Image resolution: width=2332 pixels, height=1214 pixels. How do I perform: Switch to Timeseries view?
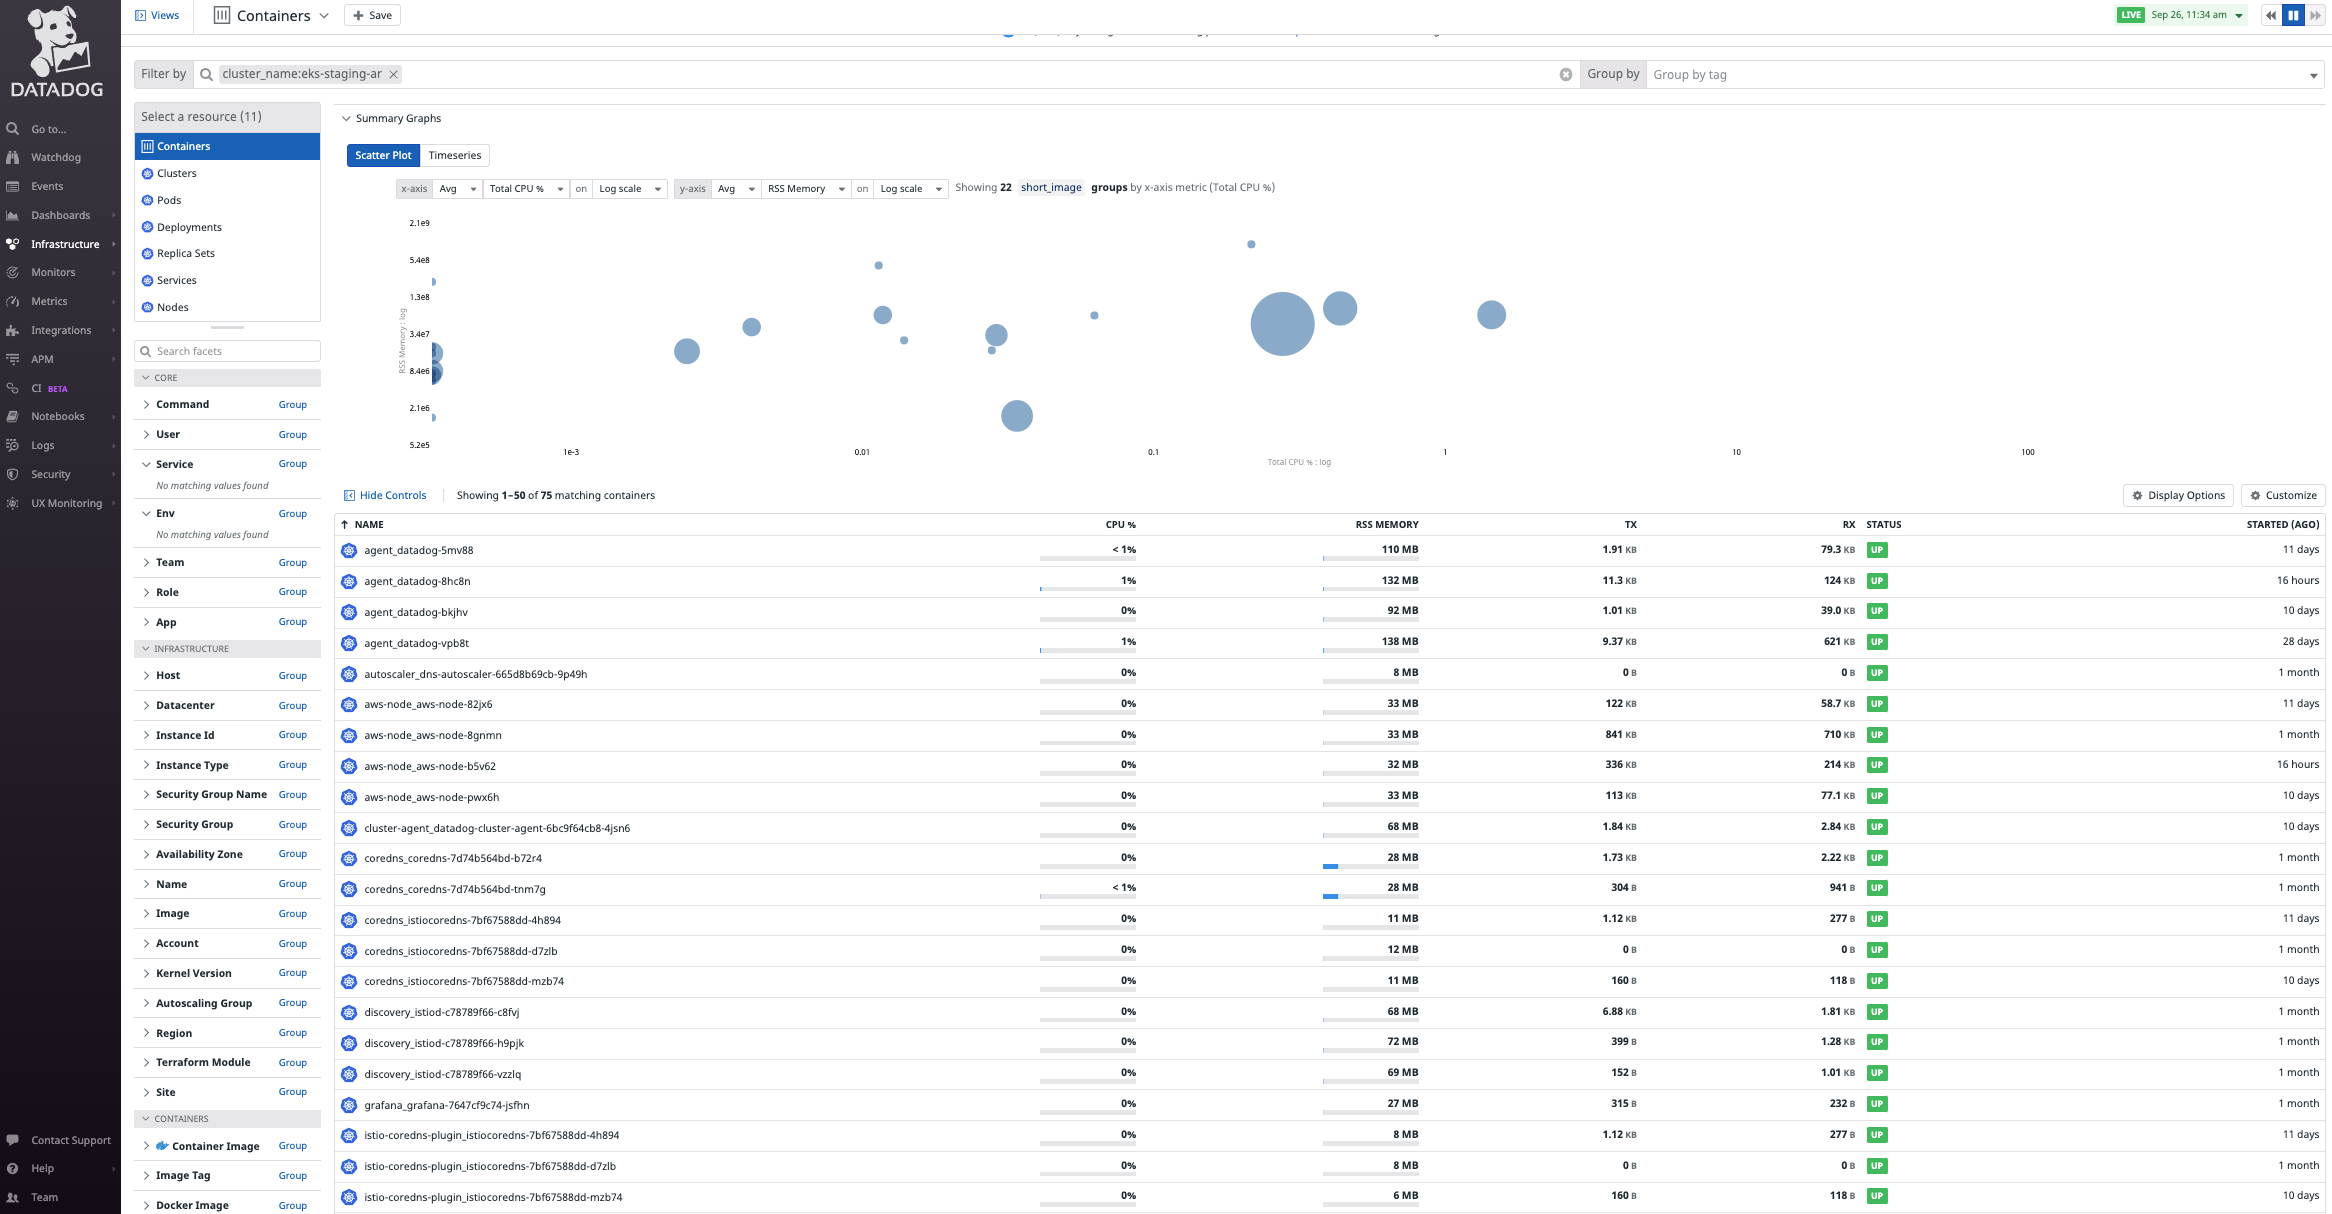[455, 155]
